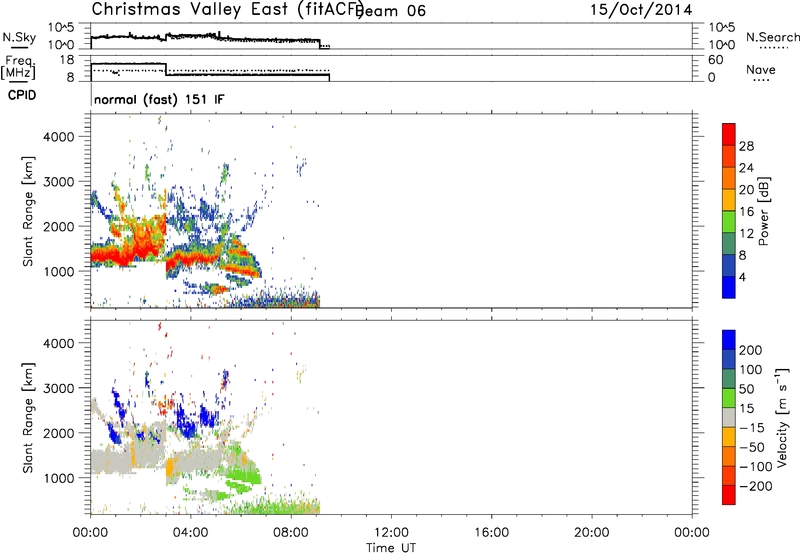Click the light green segment of velocity colorbar

tap(729, 398)
